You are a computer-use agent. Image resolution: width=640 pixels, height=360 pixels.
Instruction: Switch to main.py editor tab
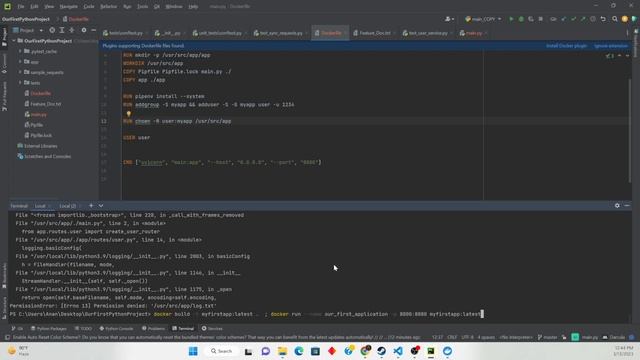tap(473, 33)
